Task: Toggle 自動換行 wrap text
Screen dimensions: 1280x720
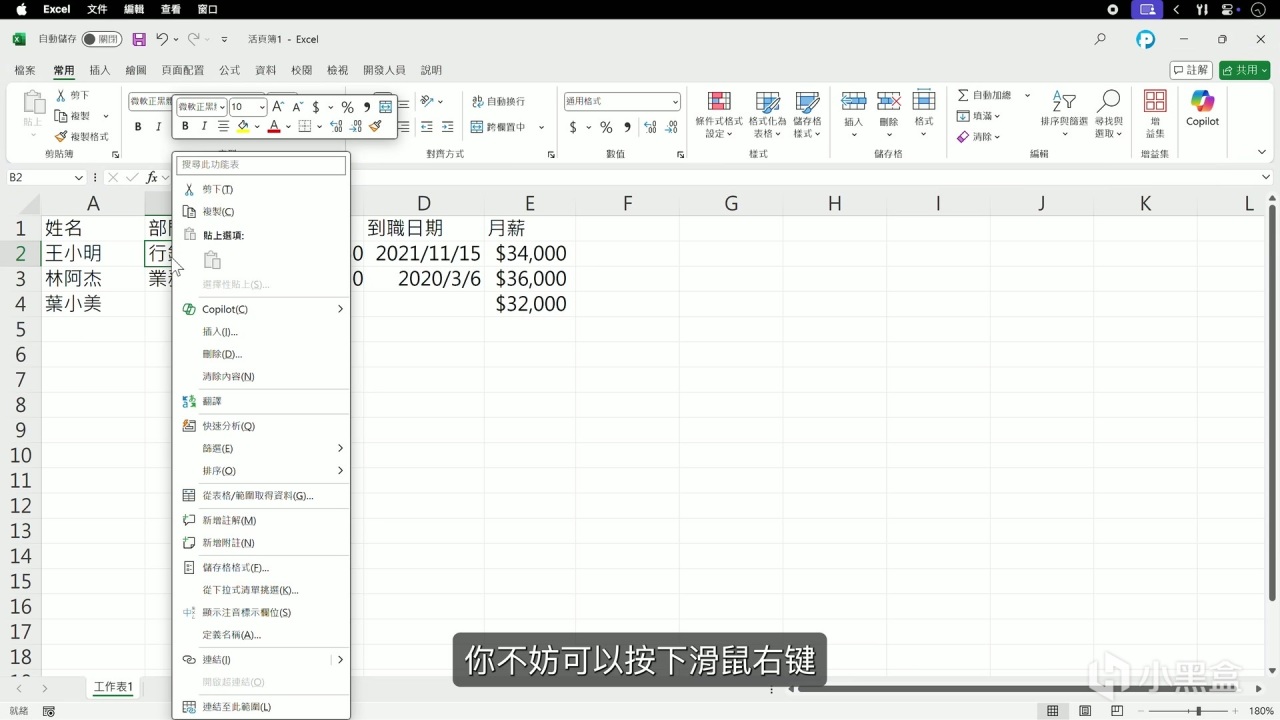Action: 498,101
